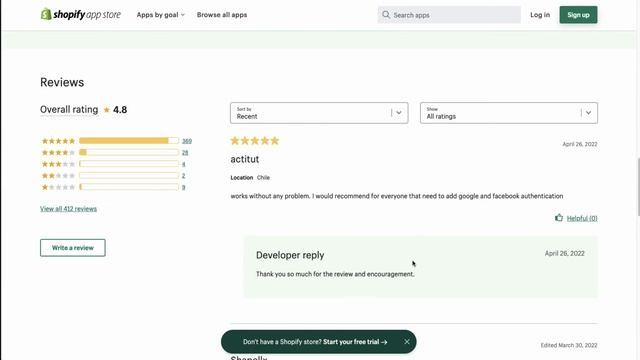Click the Developer reply heading
Screen dimensions: 640x360
pos(290,255)
